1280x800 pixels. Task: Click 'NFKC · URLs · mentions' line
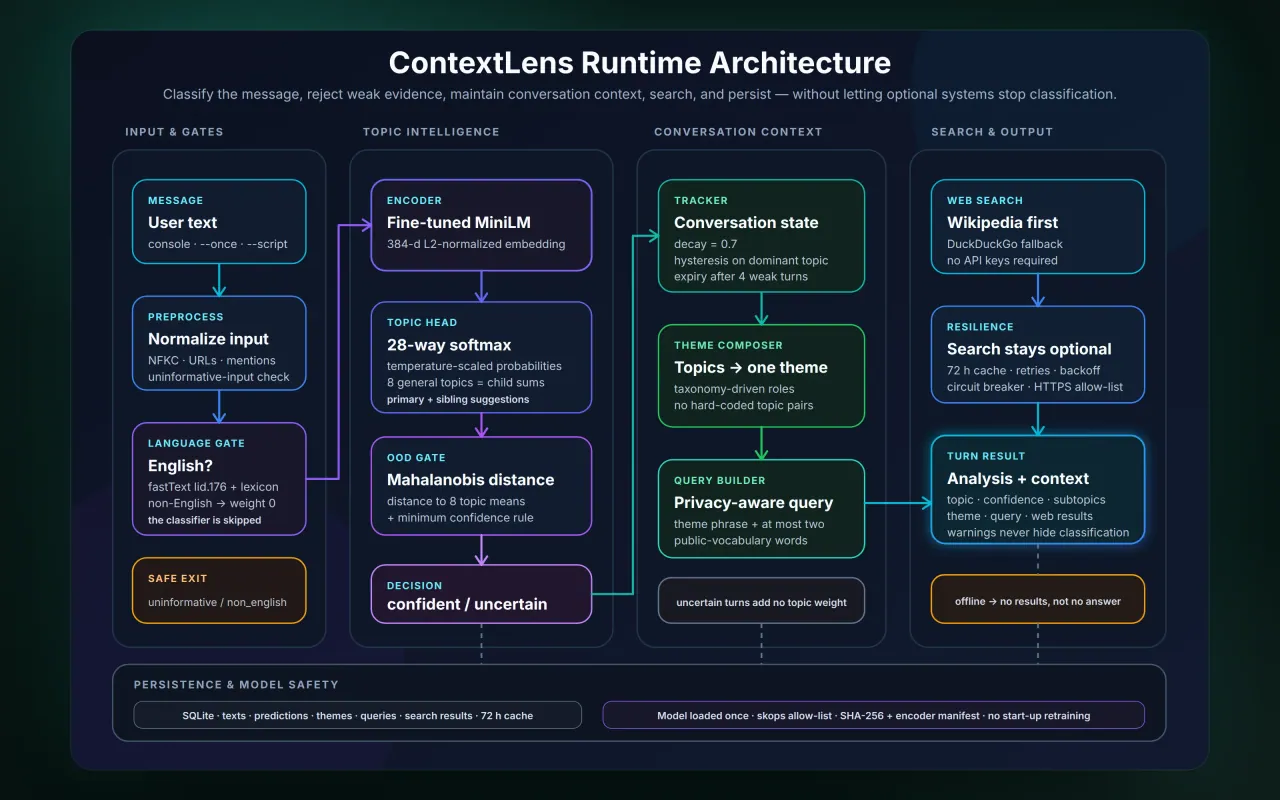click(212, 360)
